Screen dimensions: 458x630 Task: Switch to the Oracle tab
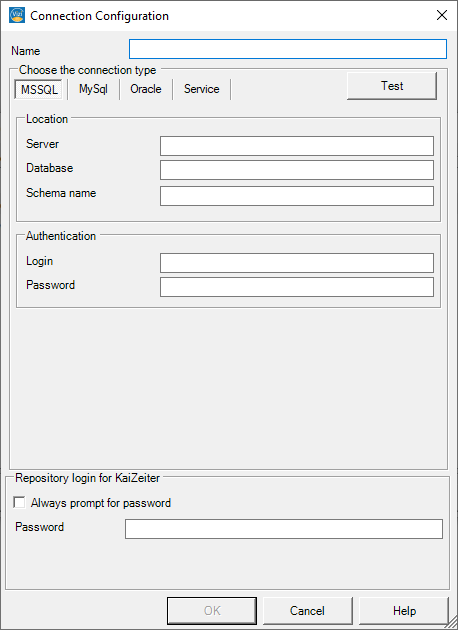146,89
